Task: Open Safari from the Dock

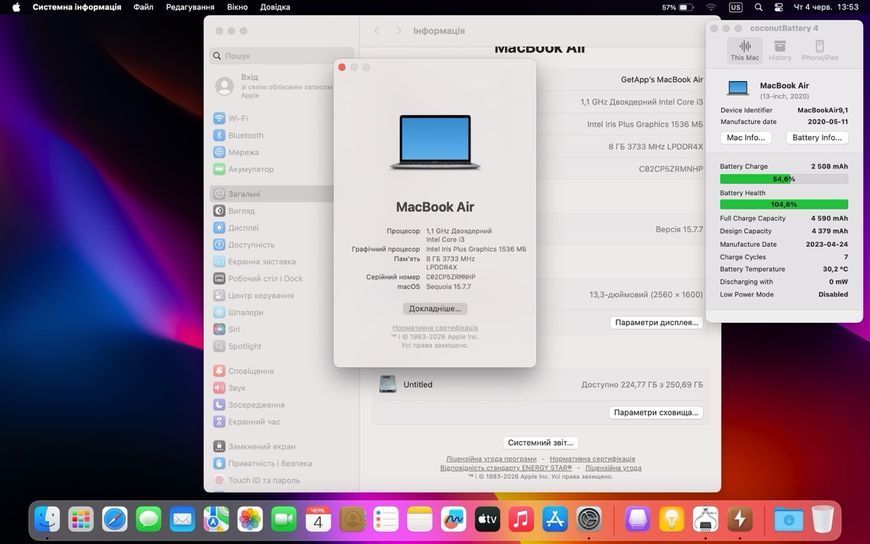Action: pos(115,520)
